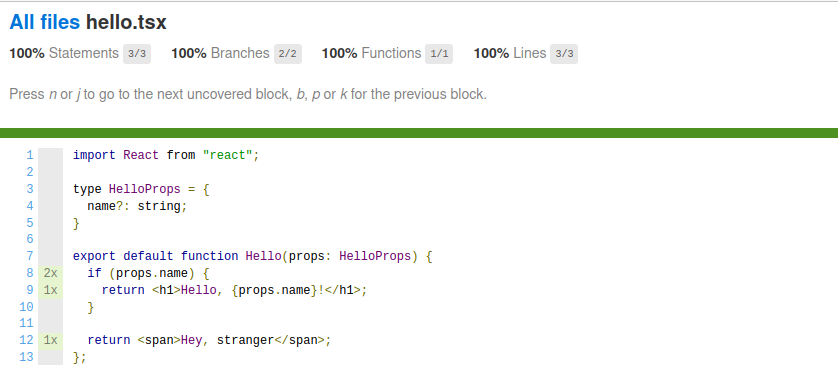Open the All files breadcrumb link

tap(44, 22)
